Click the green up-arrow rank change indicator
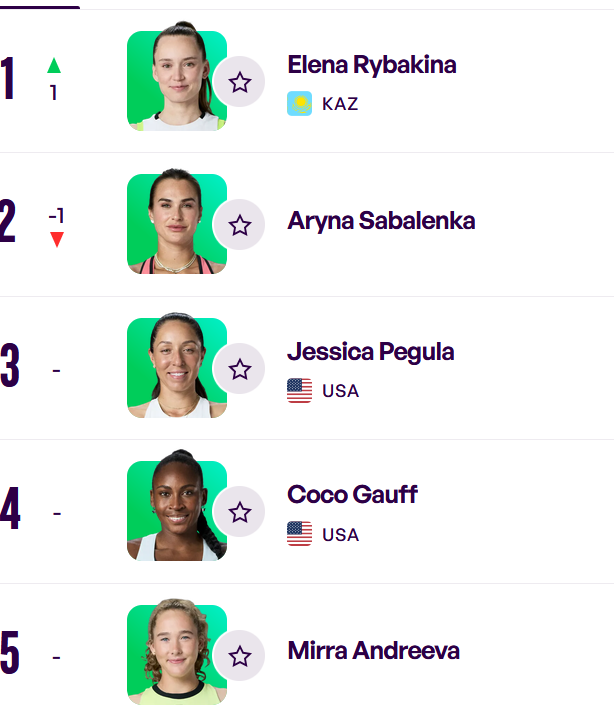The height and width of the screenshot is (717, 614). (54, 66)
